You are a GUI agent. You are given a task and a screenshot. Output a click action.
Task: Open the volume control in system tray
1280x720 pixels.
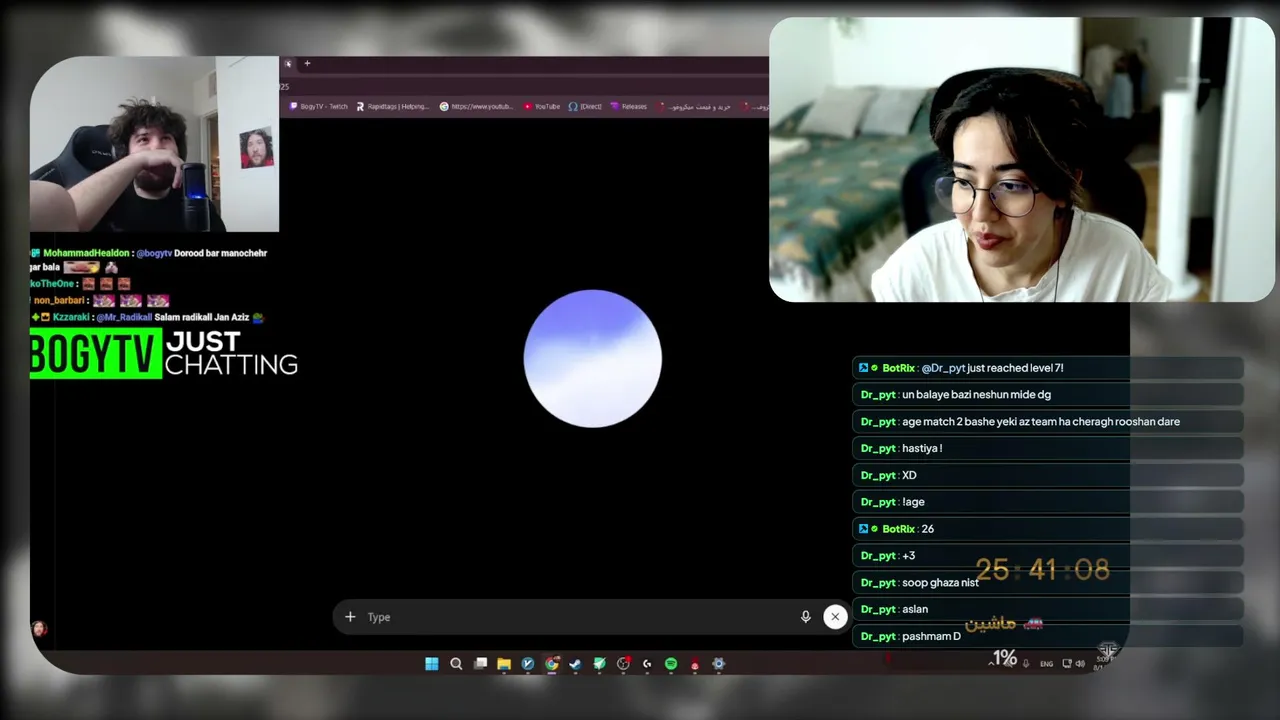pyautogui.click(x=1080, y=664)
